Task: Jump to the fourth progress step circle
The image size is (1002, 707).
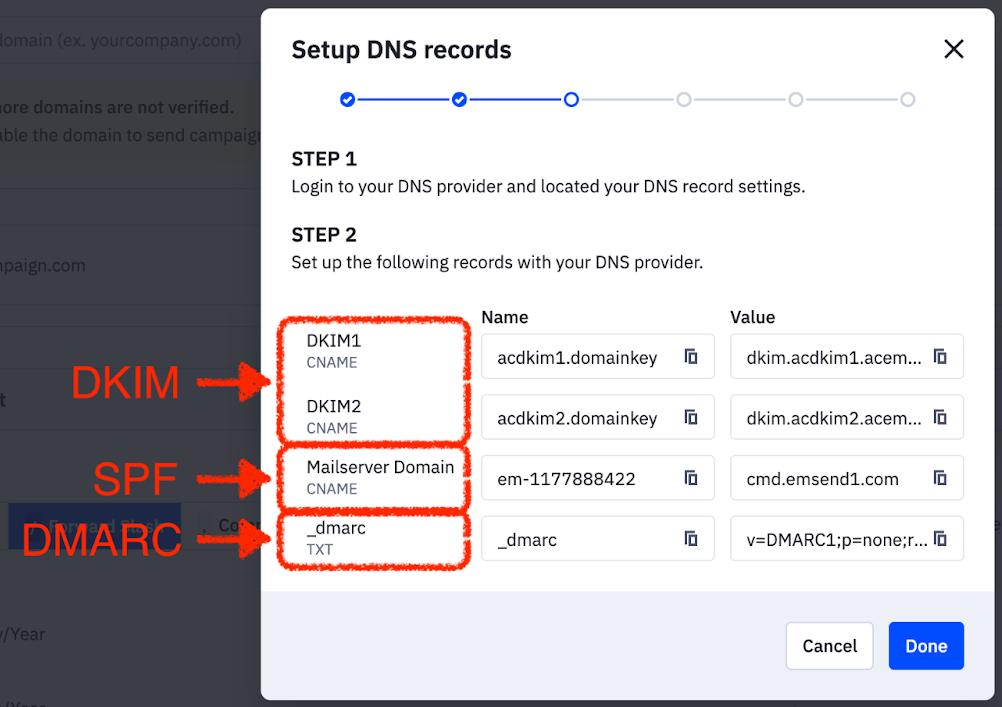Action: (683, 100)
